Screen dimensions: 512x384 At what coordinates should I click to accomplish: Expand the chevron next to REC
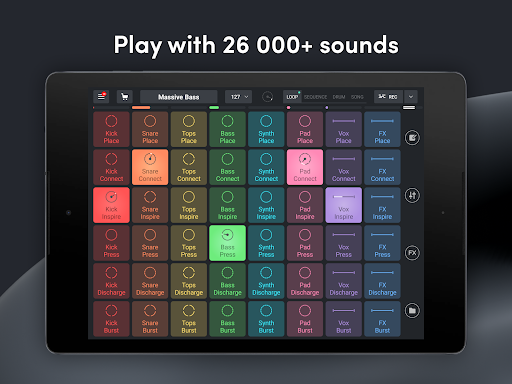click(411, 97)
